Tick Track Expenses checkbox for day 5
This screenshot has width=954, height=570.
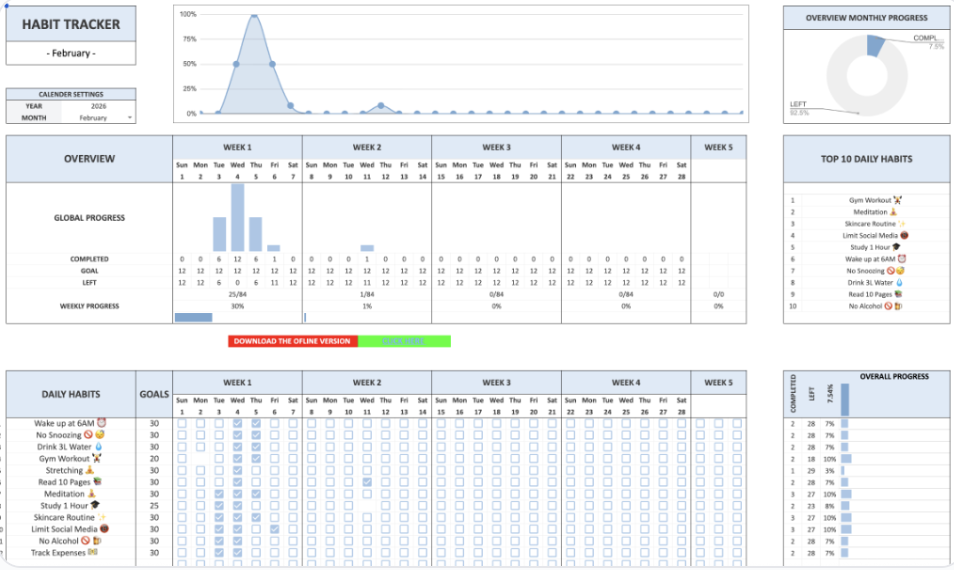tap(256, 552)
